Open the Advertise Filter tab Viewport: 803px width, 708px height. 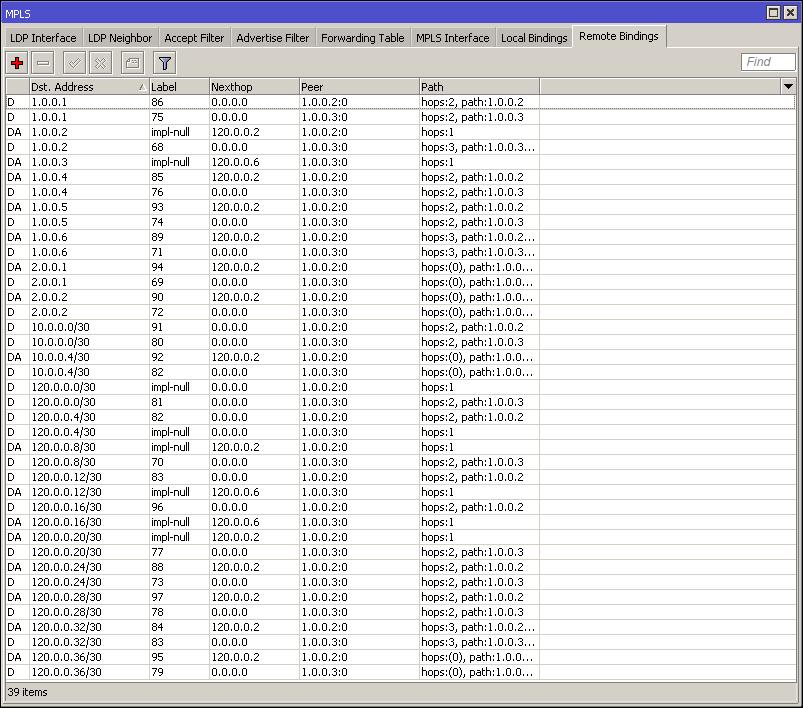(272, 38)
